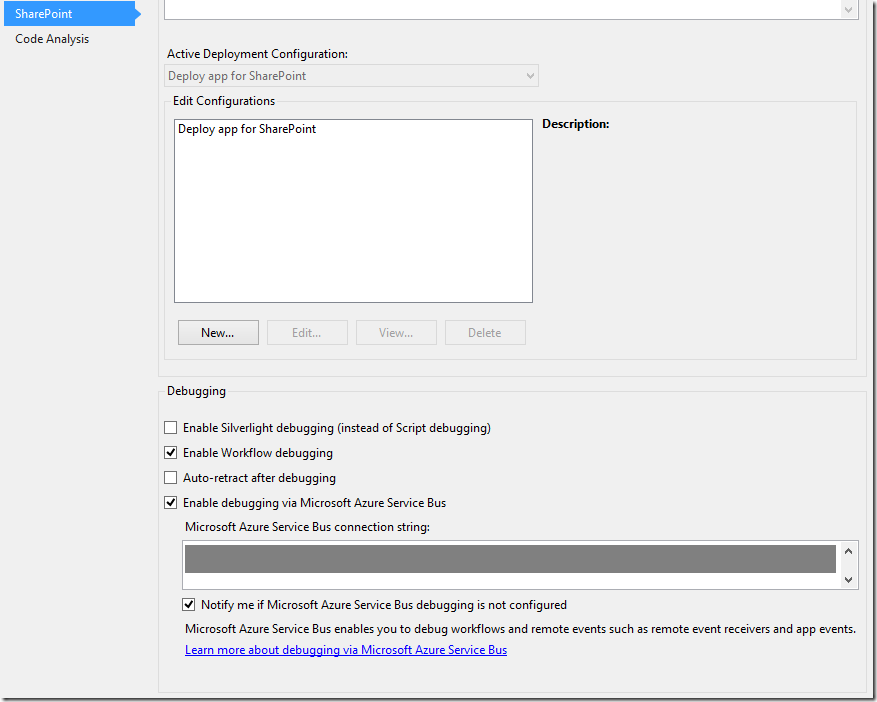This screenshot has height=702, width=877.
Task: Click the Delete configuration button
Action: pyautogui.click(x=485, y=333)
